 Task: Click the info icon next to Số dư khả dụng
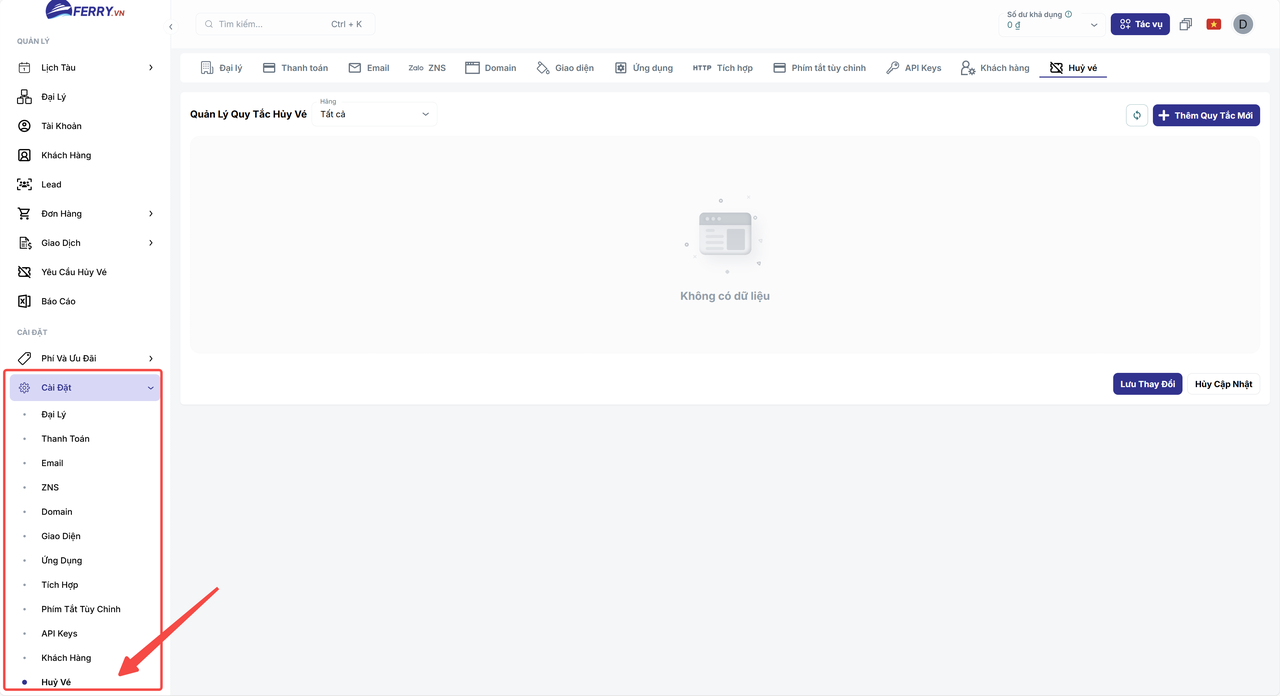pos(1069,14)
